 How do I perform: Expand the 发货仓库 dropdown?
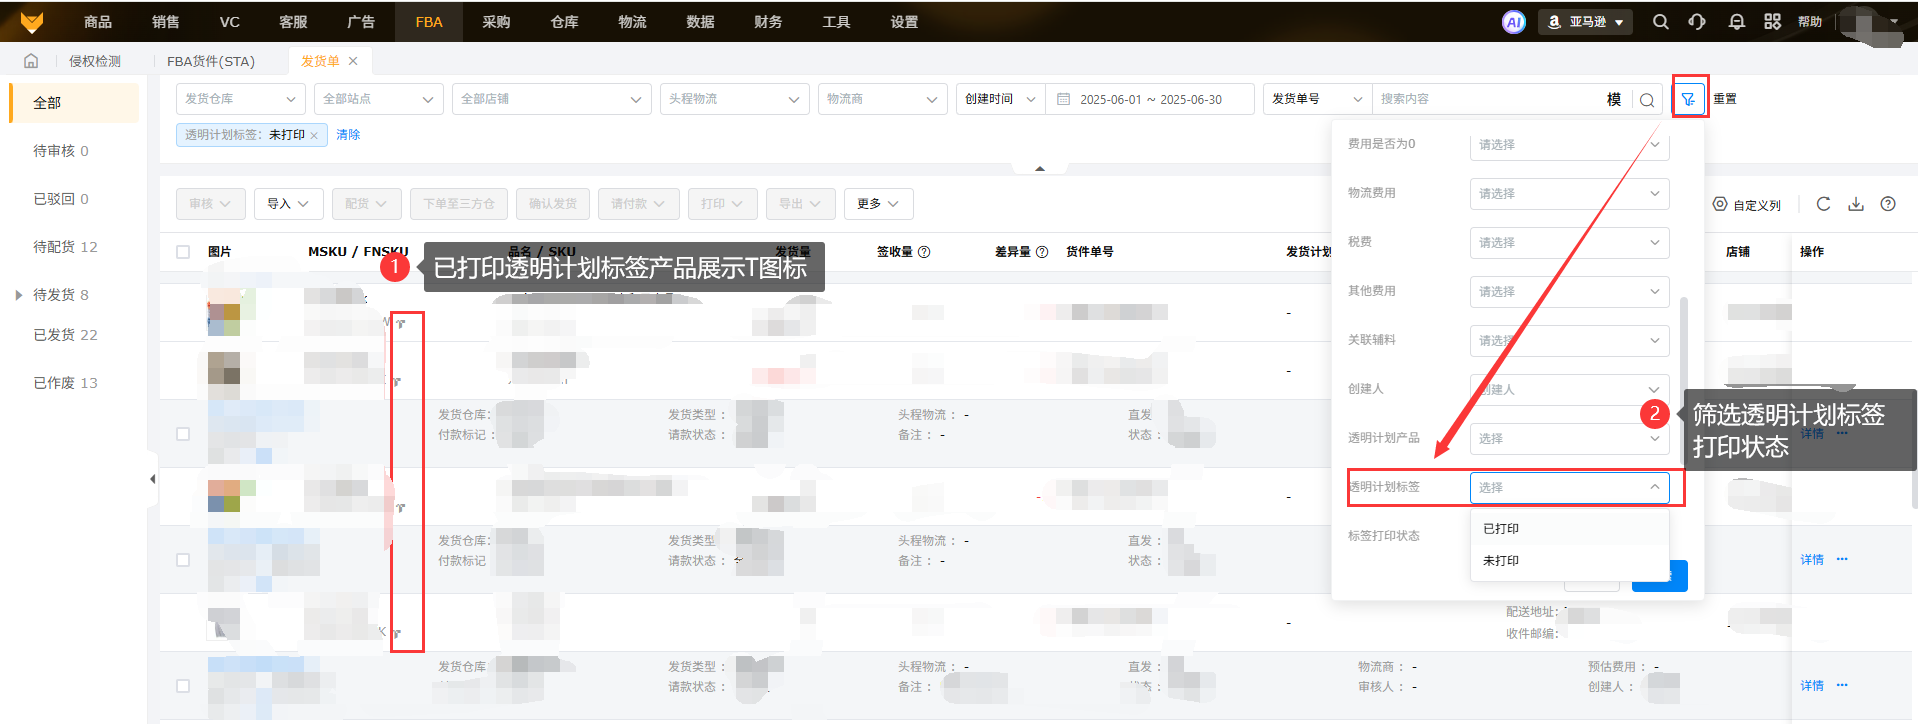[x=241, y=99]
